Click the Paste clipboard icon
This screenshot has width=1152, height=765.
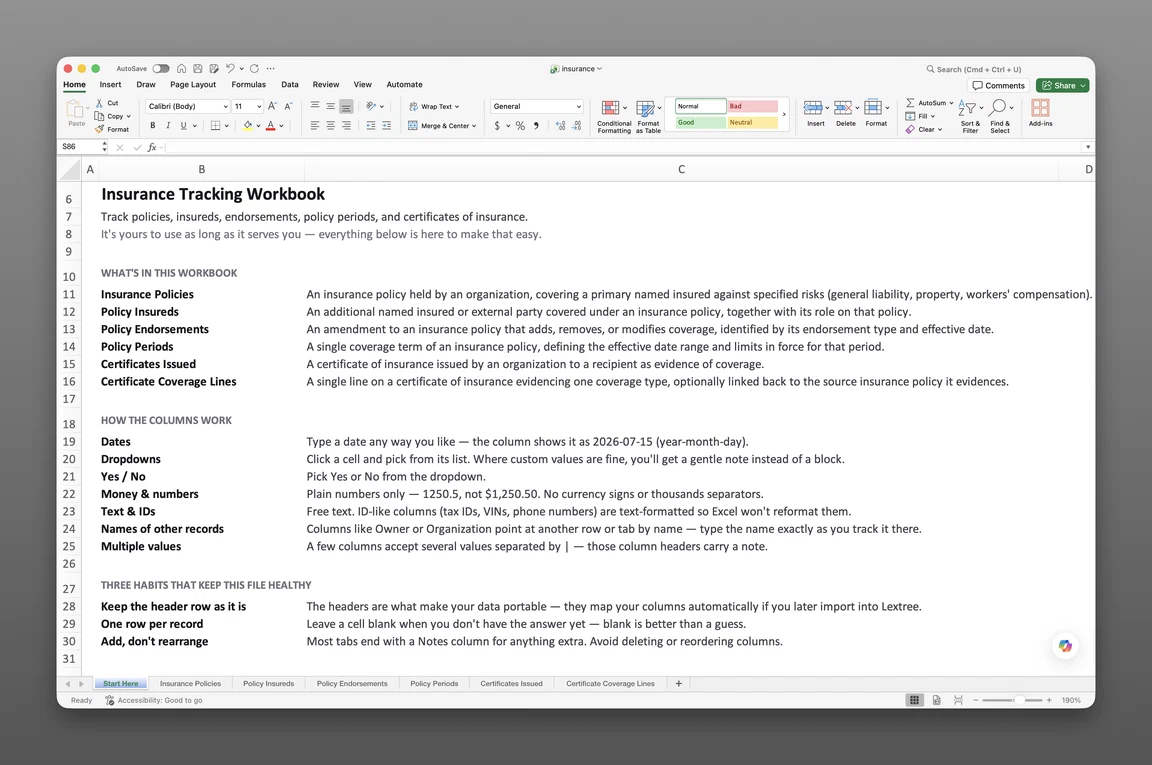(x=76, y=110)
